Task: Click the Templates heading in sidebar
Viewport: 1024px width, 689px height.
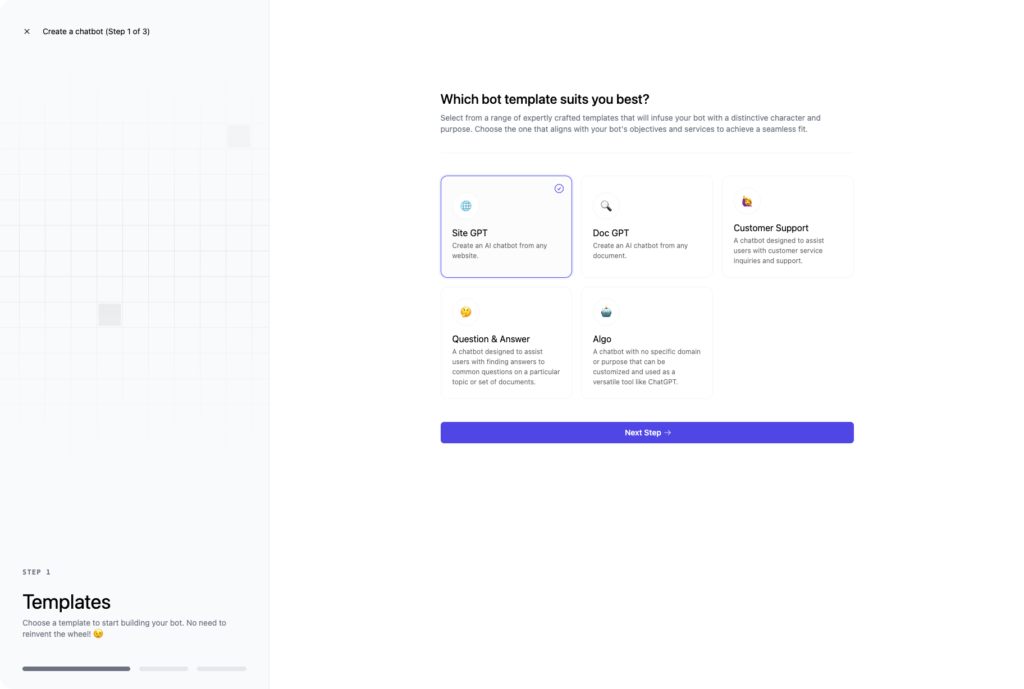Action: [x=67, y=601]
